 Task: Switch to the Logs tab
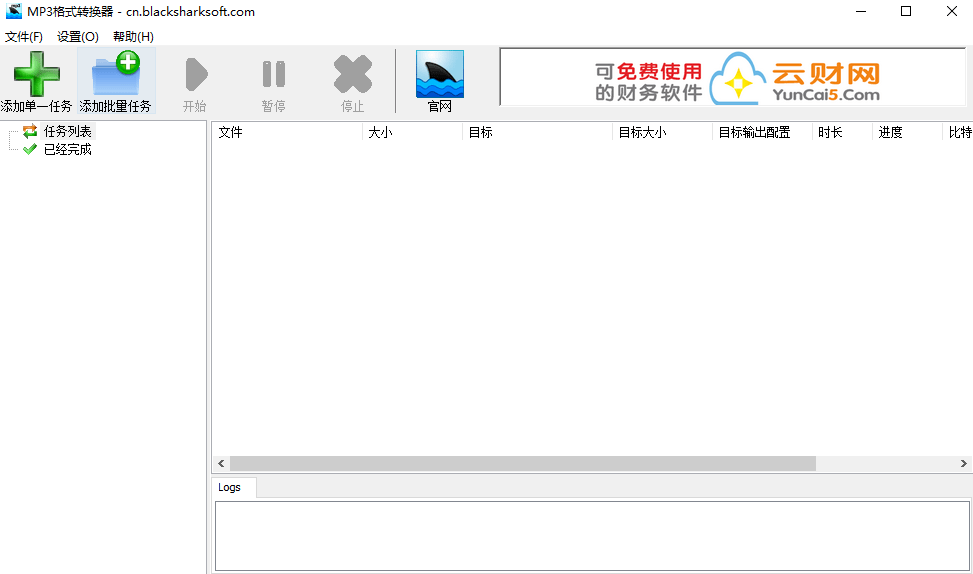230,487
